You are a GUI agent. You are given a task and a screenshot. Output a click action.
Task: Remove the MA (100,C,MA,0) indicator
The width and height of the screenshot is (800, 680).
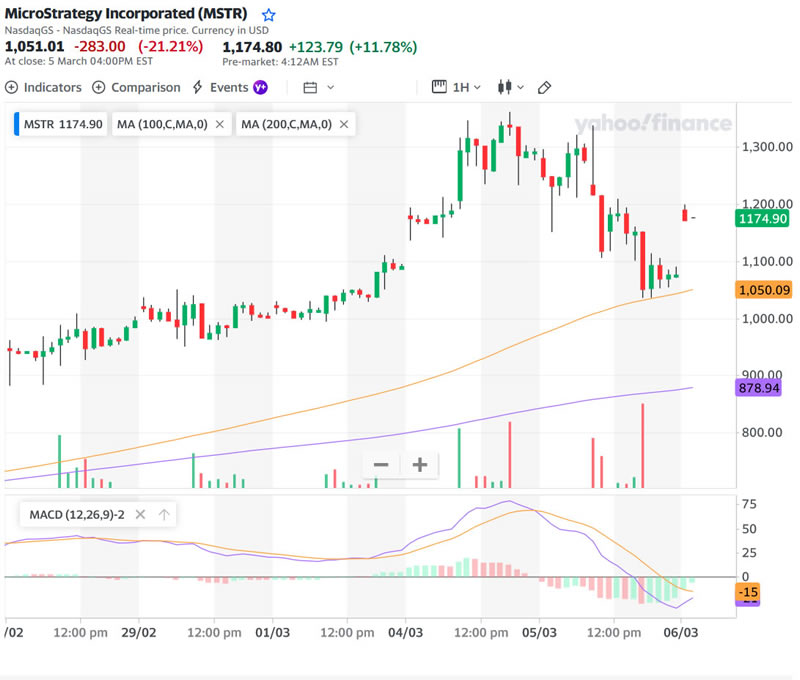pyautogui.click(x=220, y=124)
